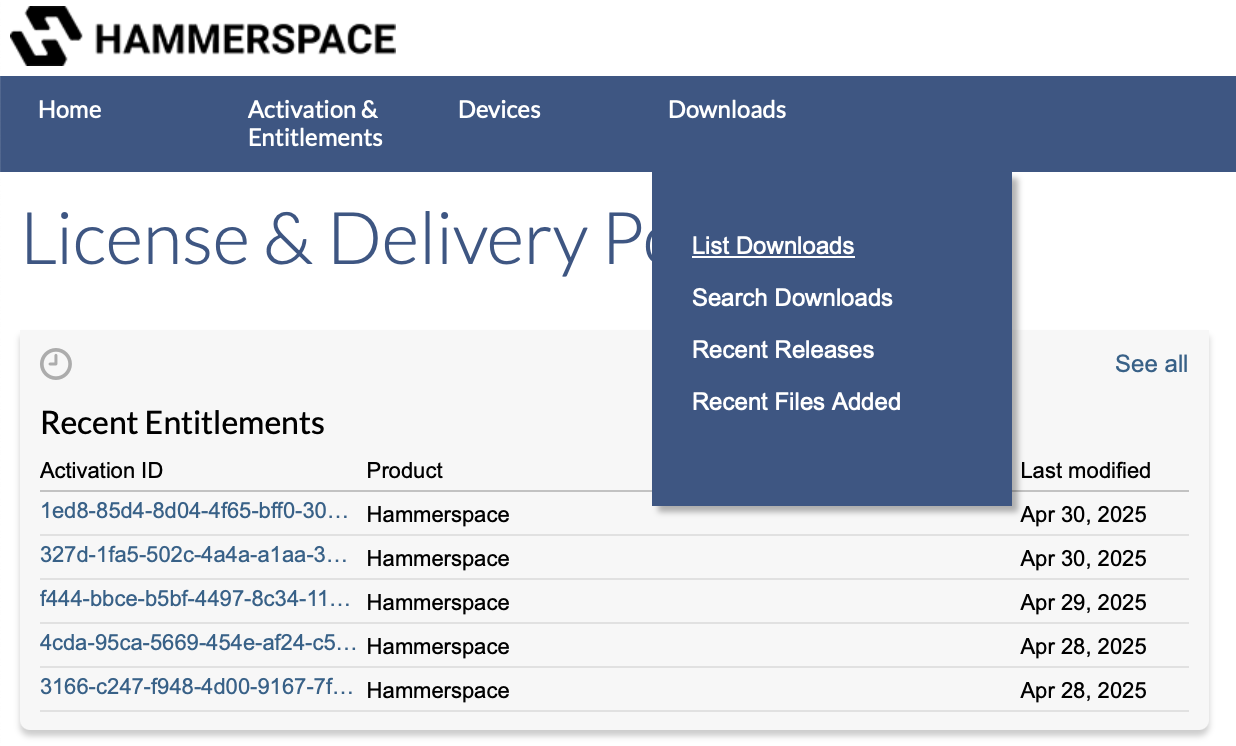Select List Downloads from the dropdown
The image size is (1236, 746).
point(773,246)
